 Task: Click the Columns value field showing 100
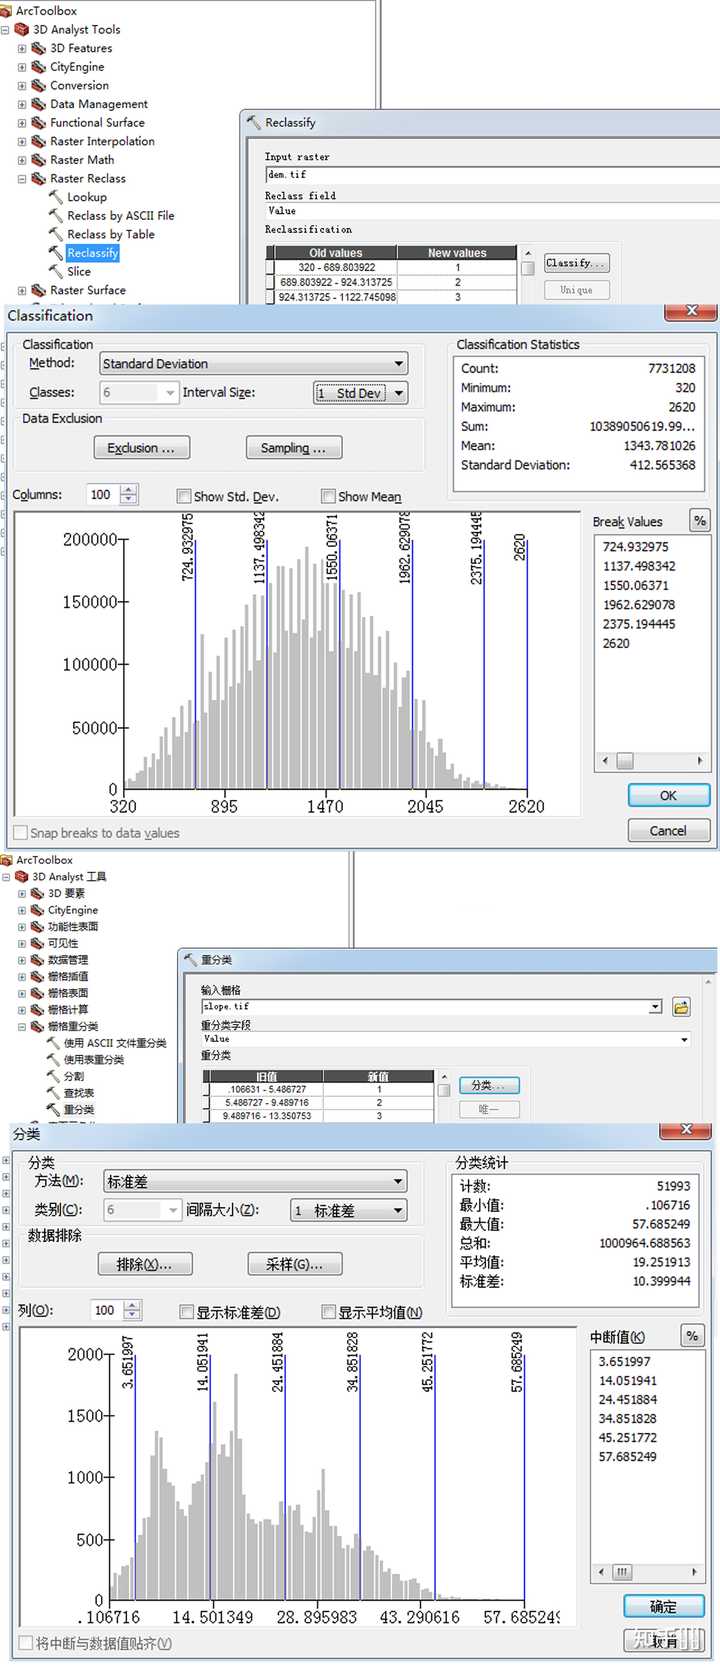point(103,495)
